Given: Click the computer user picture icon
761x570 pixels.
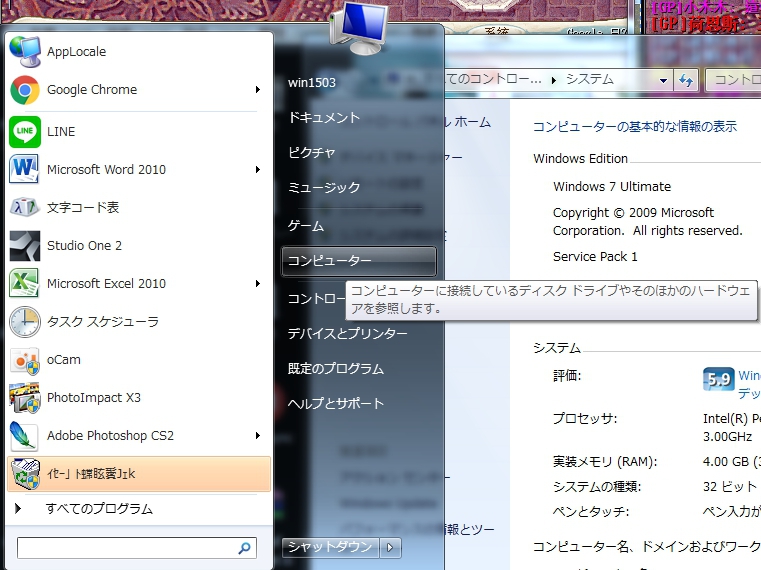Looking at the screenshot, I should (x=358, y=28).
